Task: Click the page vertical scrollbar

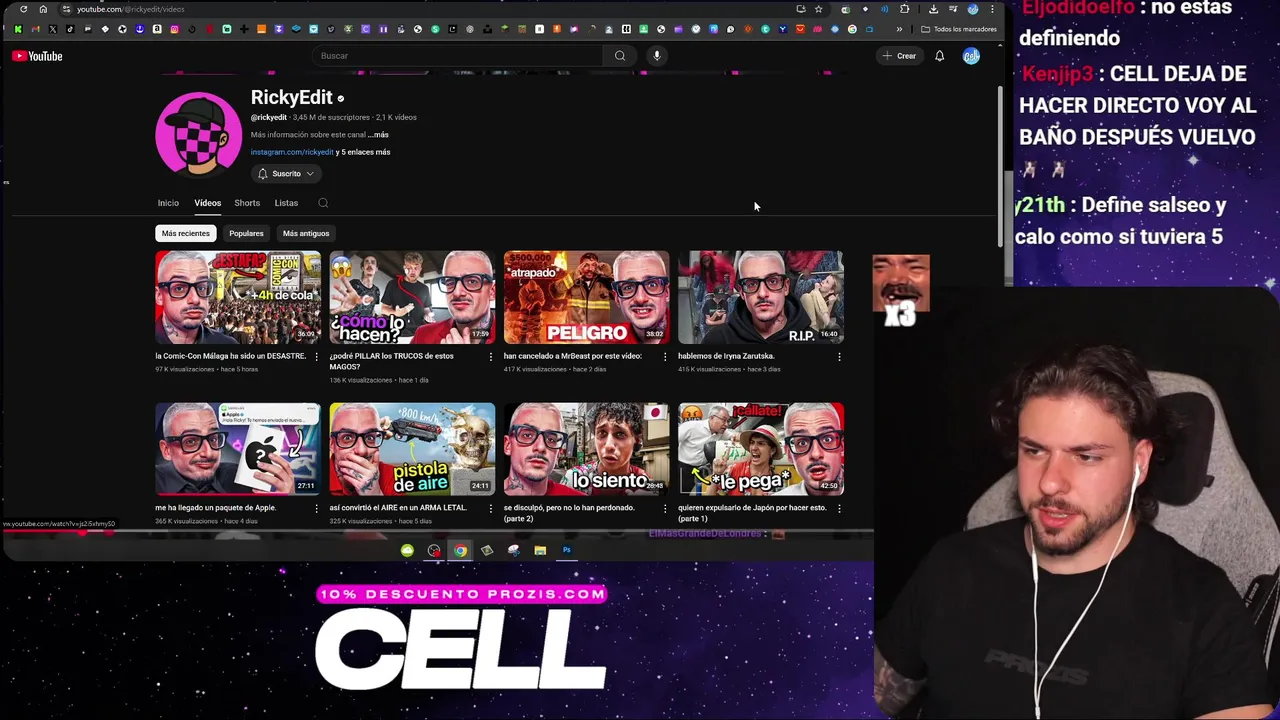Action: (x=1000, y=167)
